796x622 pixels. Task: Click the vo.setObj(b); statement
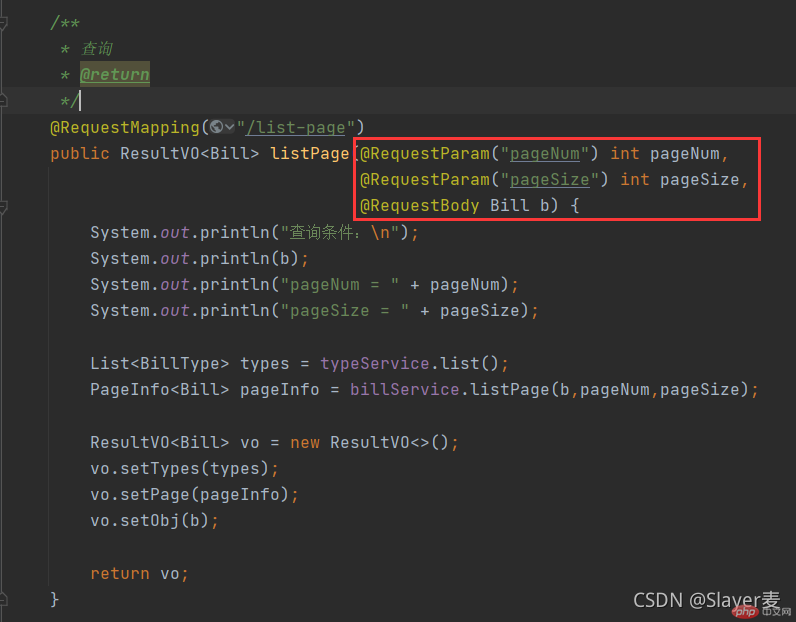[x=154, y=520]
